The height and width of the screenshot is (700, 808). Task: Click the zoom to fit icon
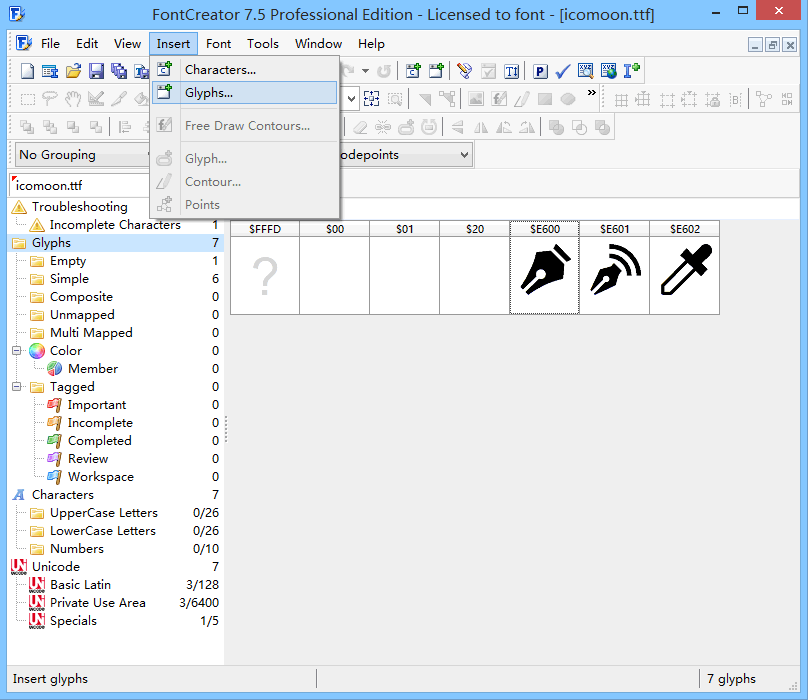372,98
